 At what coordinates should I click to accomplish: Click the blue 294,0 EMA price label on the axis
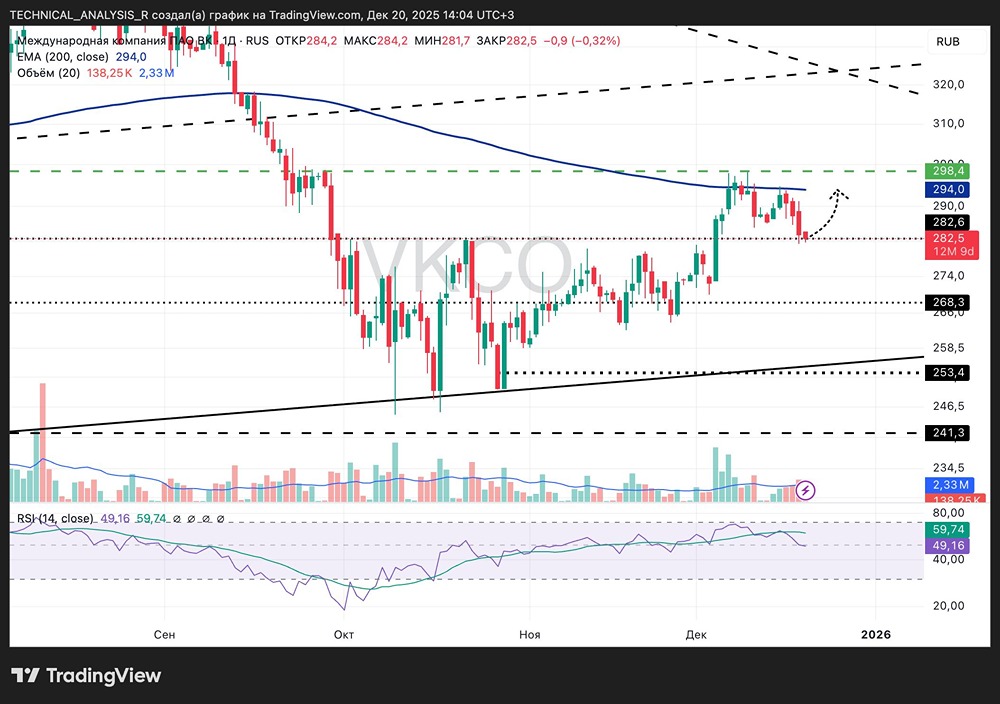[x=947, y=189]
